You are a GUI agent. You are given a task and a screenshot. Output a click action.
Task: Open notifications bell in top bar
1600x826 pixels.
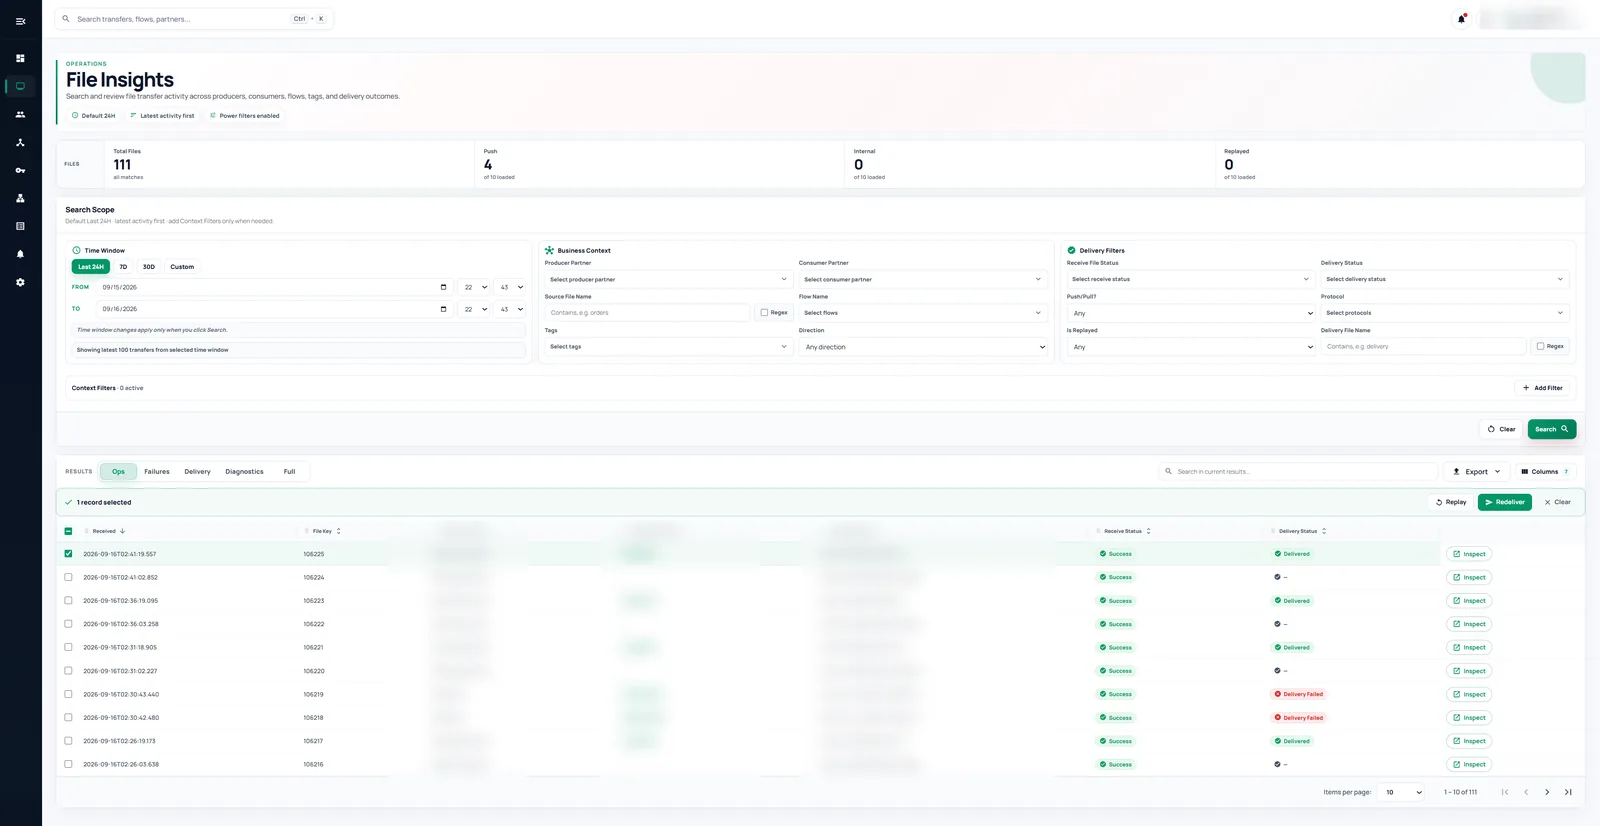[x=1461, y=19]
